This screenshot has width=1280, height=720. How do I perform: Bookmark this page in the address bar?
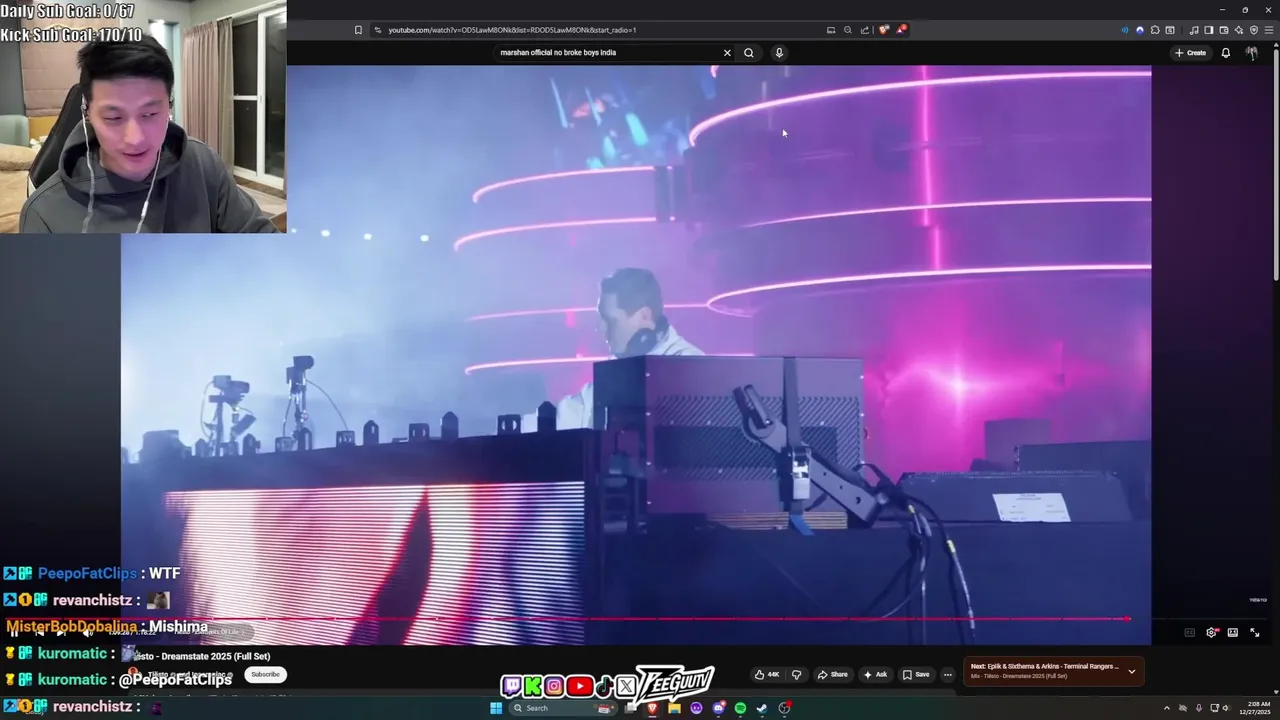pyautogui.click(x=358, y=30)
